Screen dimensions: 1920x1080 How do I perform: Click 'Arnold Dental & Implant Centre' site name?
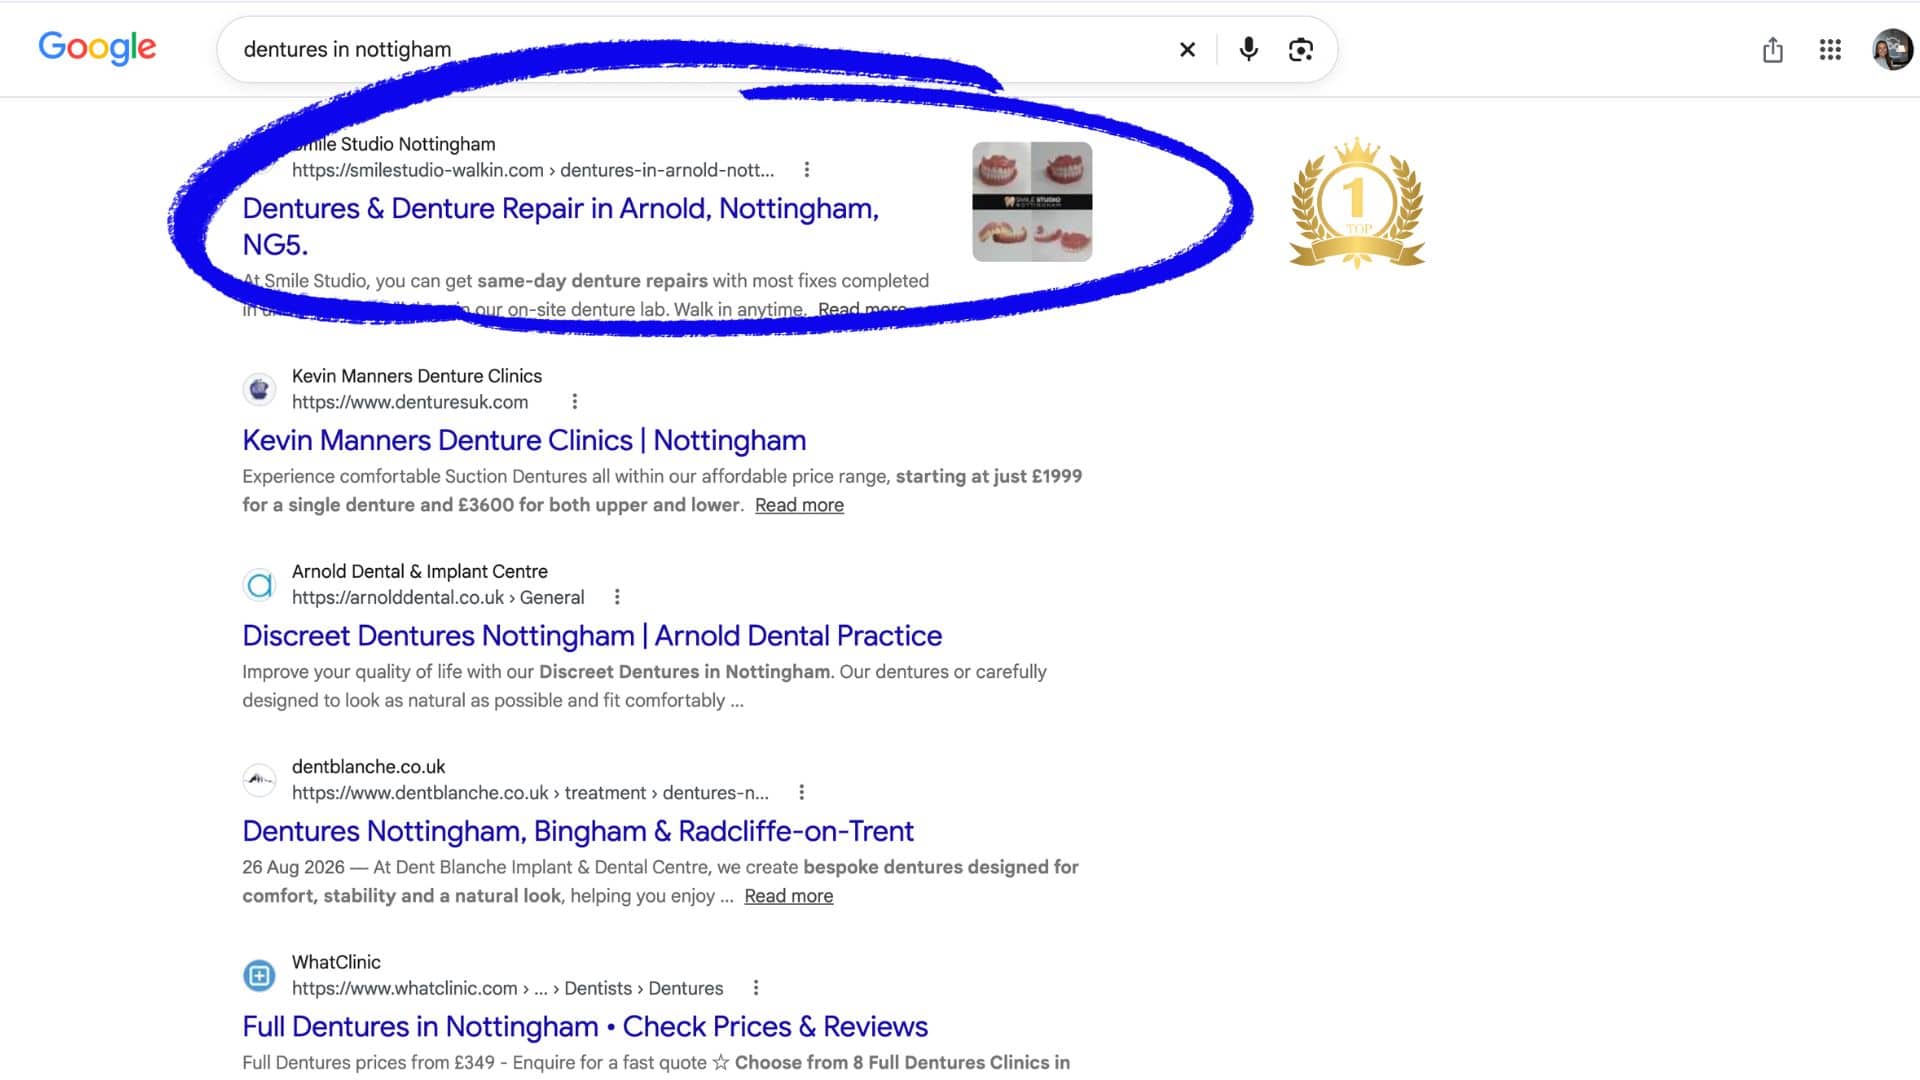tap(420, 571)
